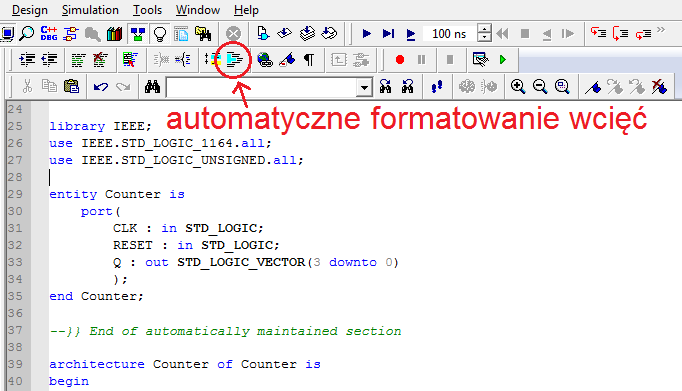Open the Help menu
Screen dimensions: 682x391
point(246,10)
